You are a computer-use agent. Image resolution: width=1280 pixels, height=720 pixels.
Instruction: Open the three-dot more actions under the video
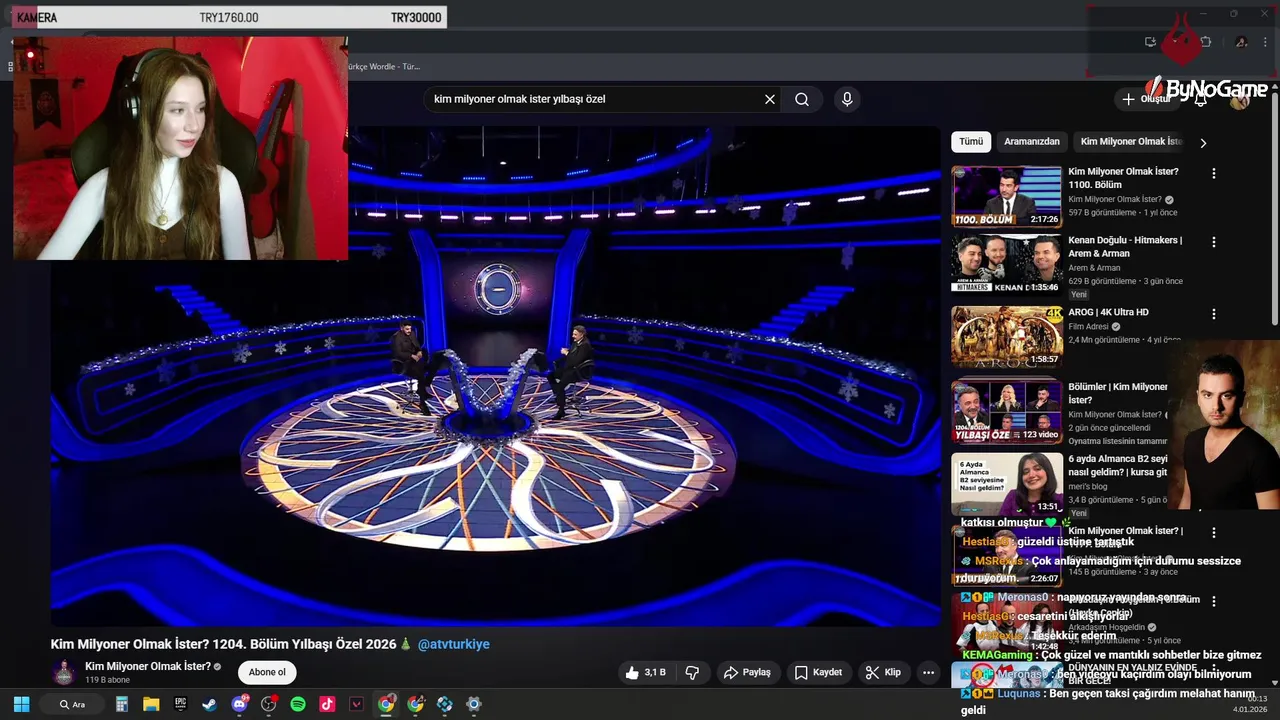pos(928,673)
